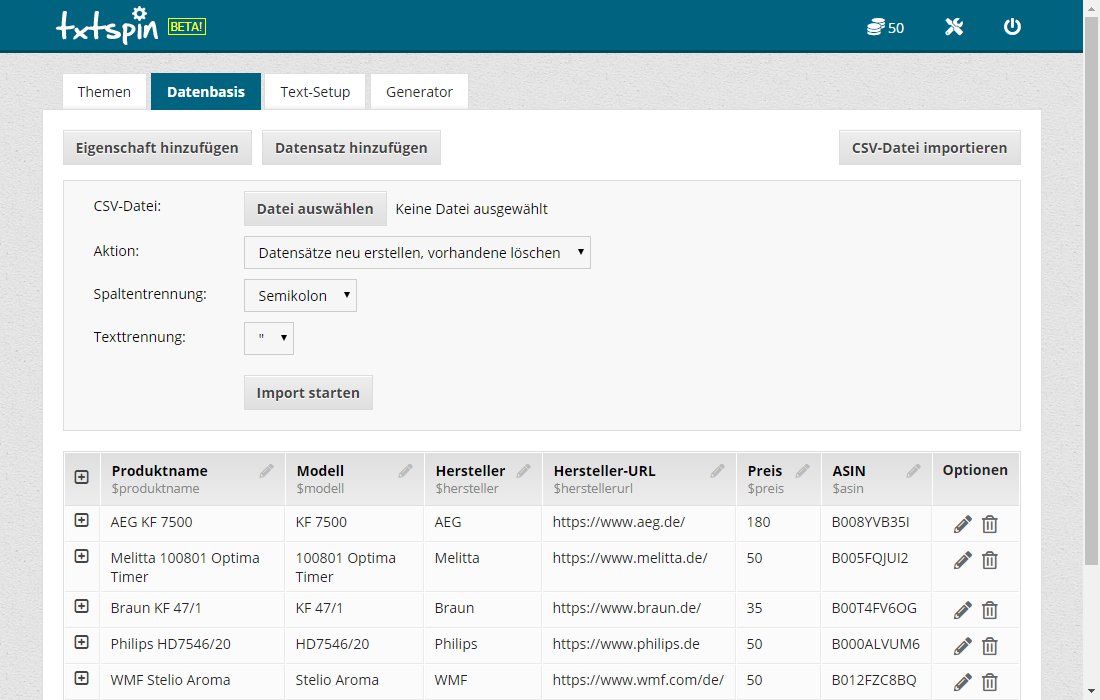Delete the Braun KF 47/1 record
Viewport: 1100px width, 700px height.
(x=989, y=610)
